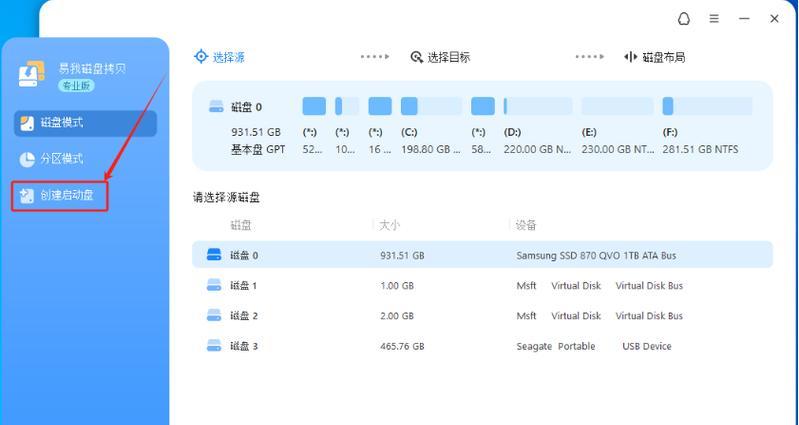The width and height of the screenshot is (799, 425).
Task: Select the 磁盘 1 disk icon
Action: [x=214, y=285]
